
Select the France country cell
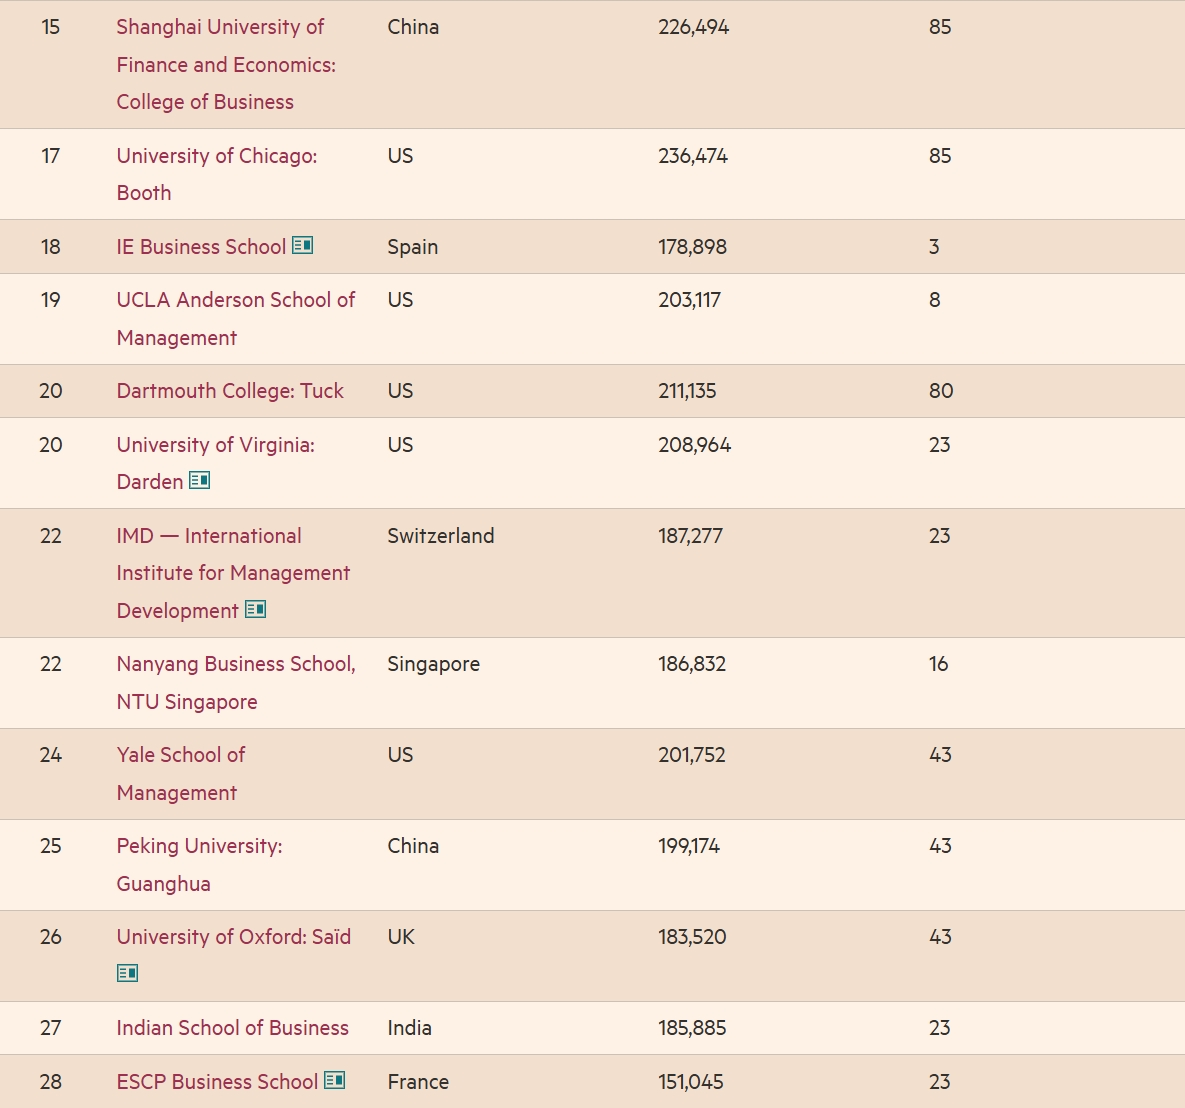point(418,1082)
